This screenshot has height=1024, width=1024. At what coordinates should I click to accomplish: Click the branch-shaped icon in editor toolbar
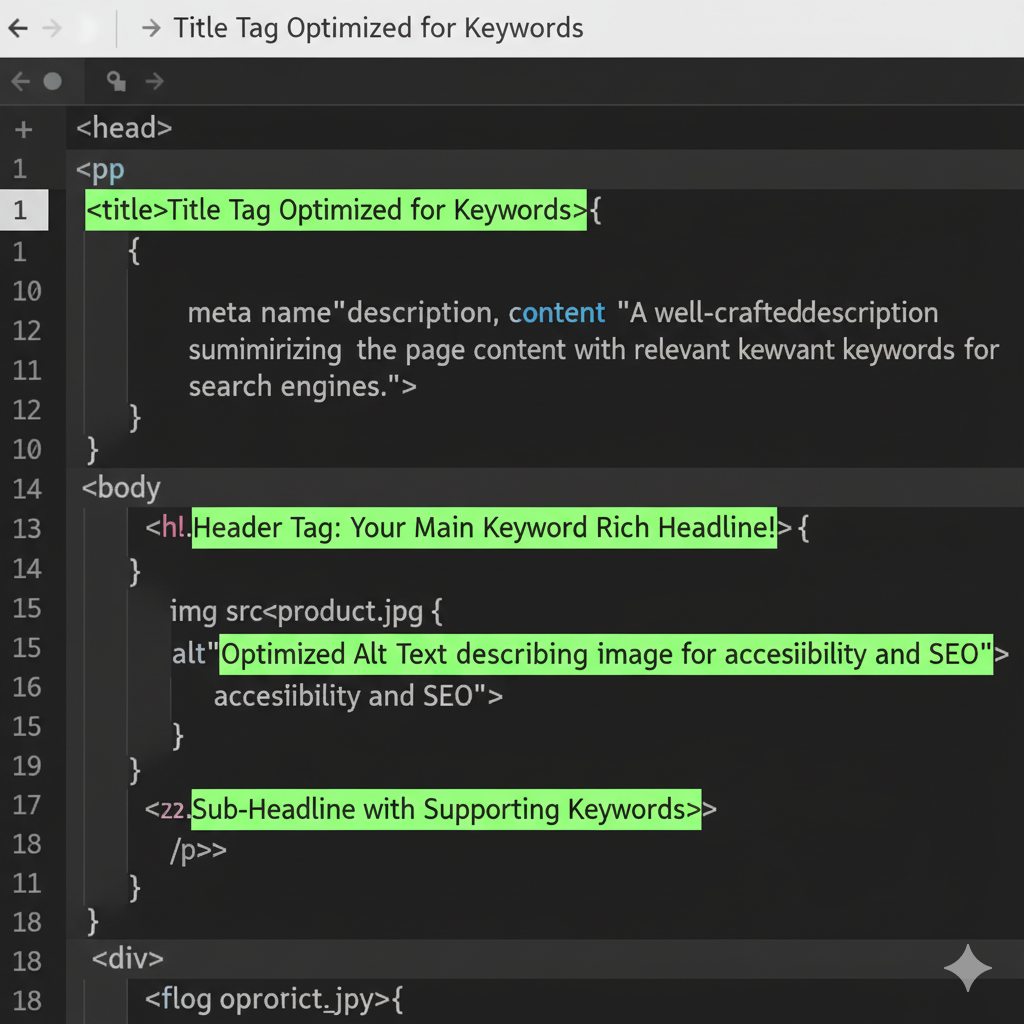click(116, 81)
